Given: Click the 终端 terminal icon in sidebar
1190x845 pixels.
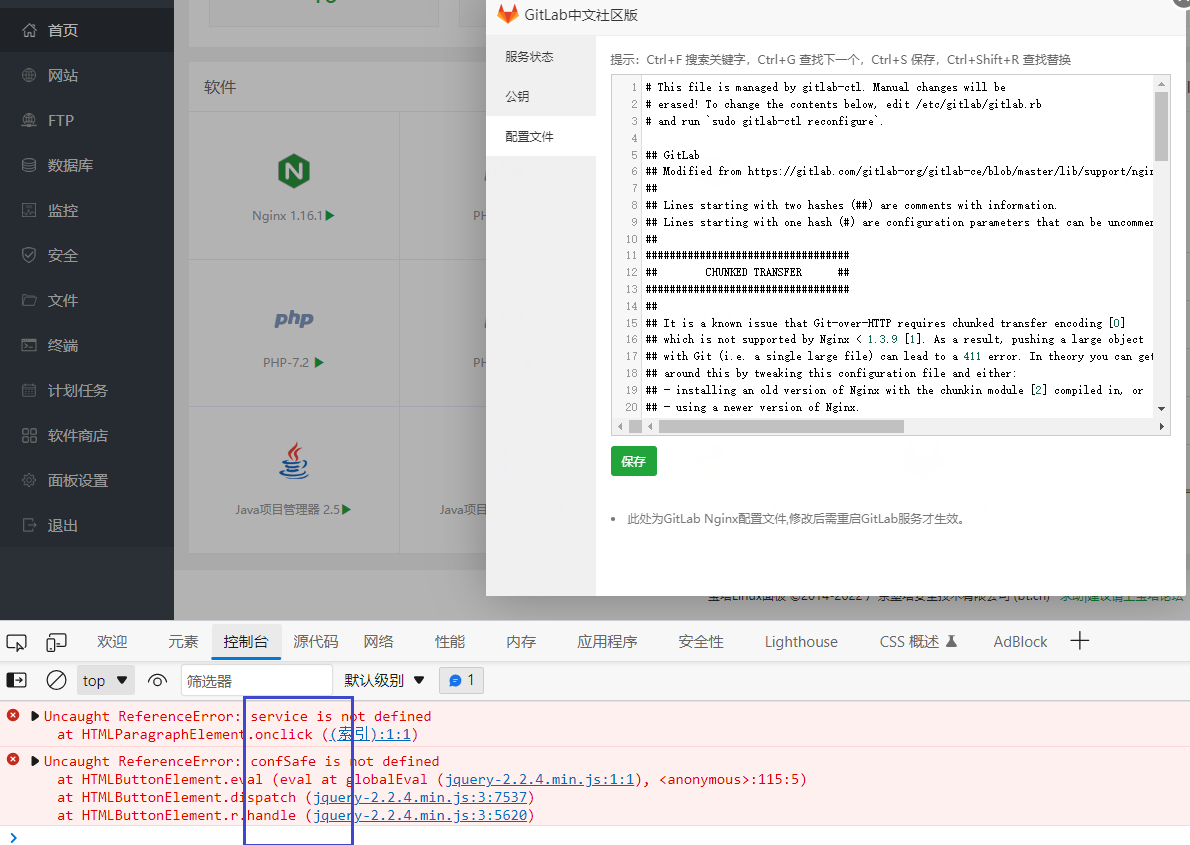Looking at the screenshot, I should coord(29,345).
